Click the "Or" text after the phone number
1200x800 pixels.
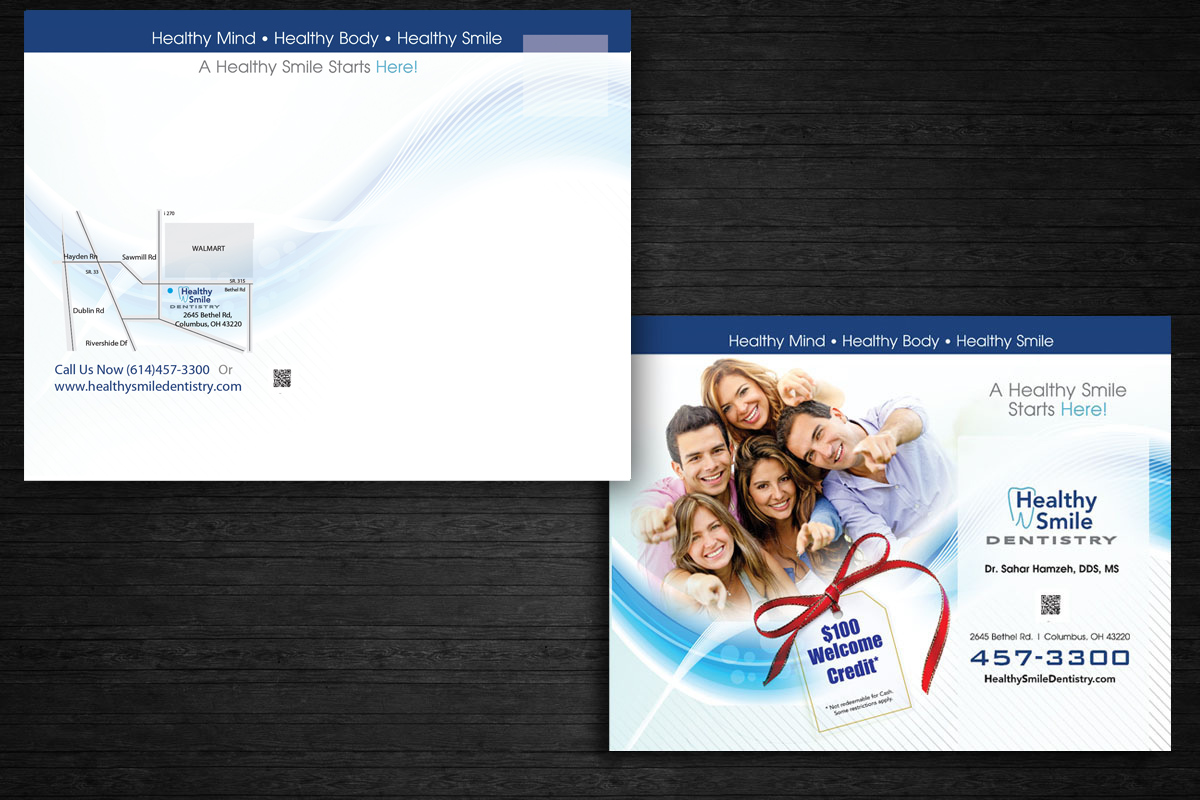(x=225, y=370)
